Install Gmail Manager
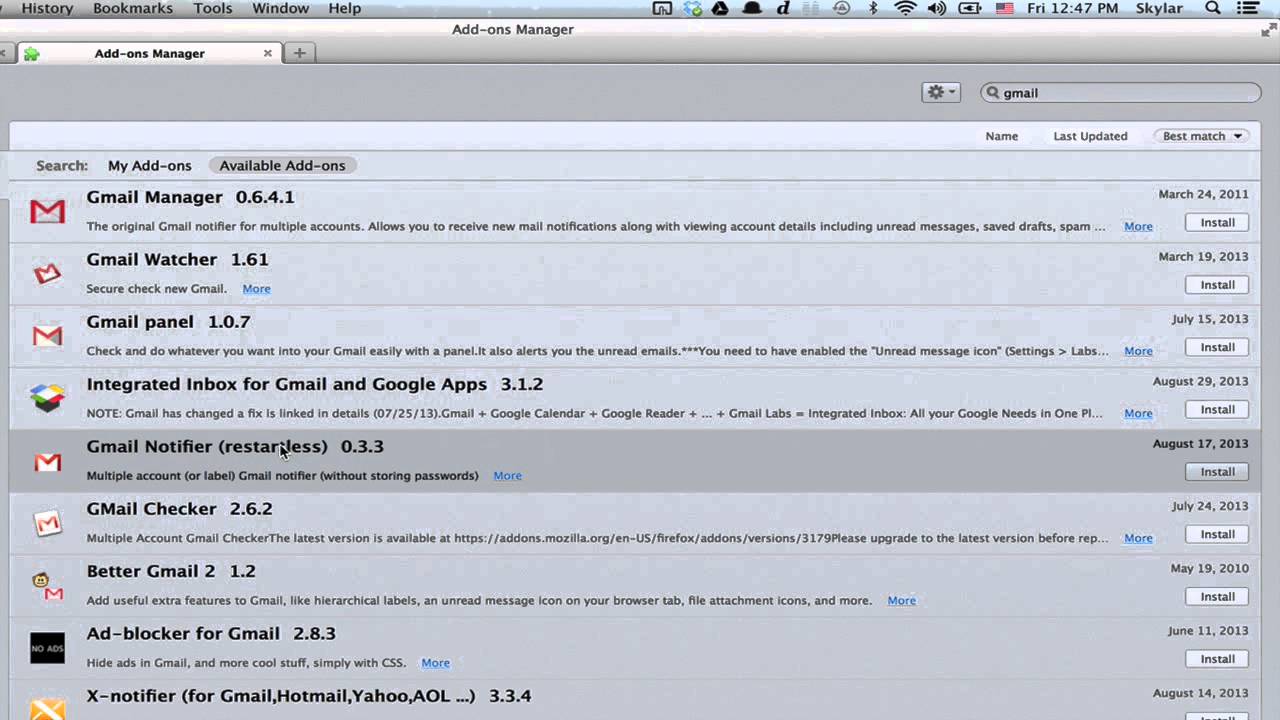Screen dimensions: 1280x720 coord(1217,223)
